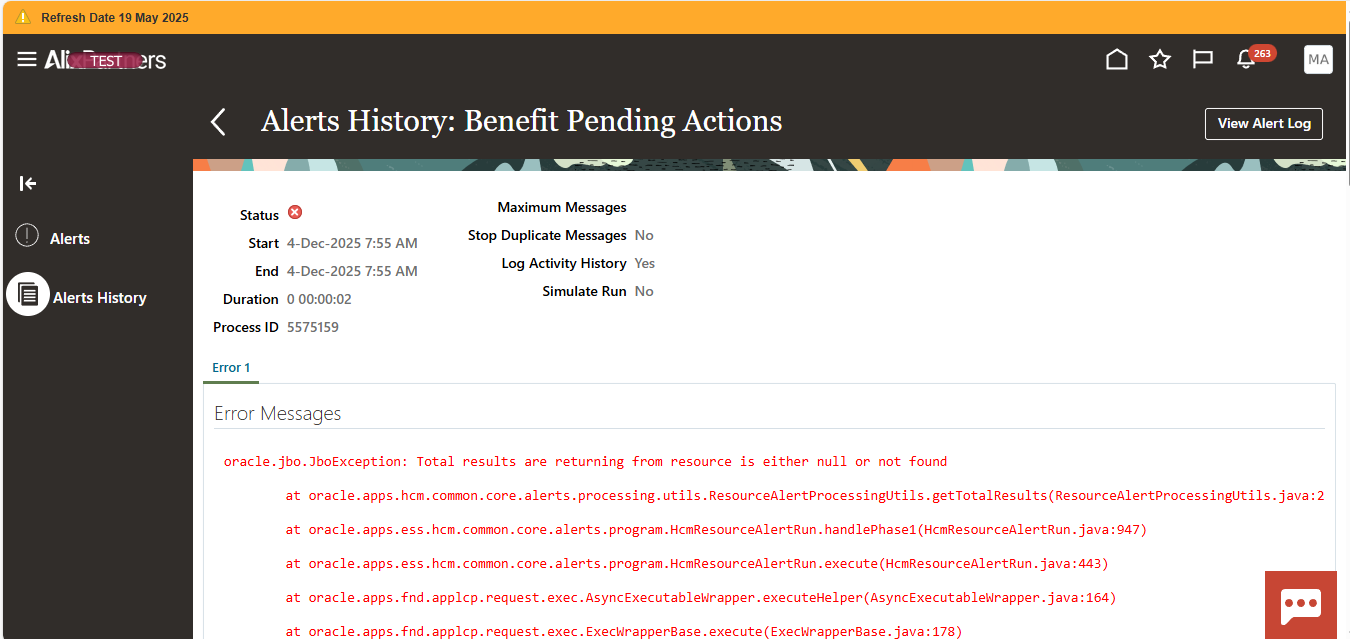Image resolution: width=1350 pixels, height=639 pixels.
Task: Click the Maximum Messages label
Action: tap(562, 207)
